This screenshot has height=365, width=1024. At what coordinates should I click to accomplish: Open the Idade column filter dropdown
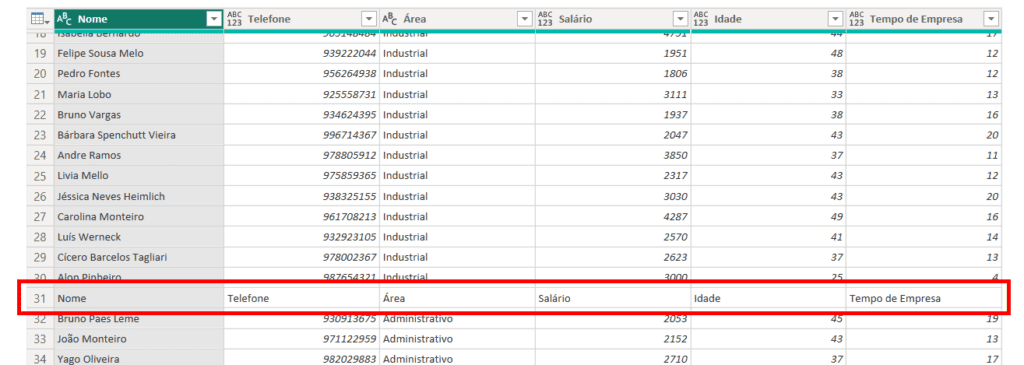coord(836,20)
